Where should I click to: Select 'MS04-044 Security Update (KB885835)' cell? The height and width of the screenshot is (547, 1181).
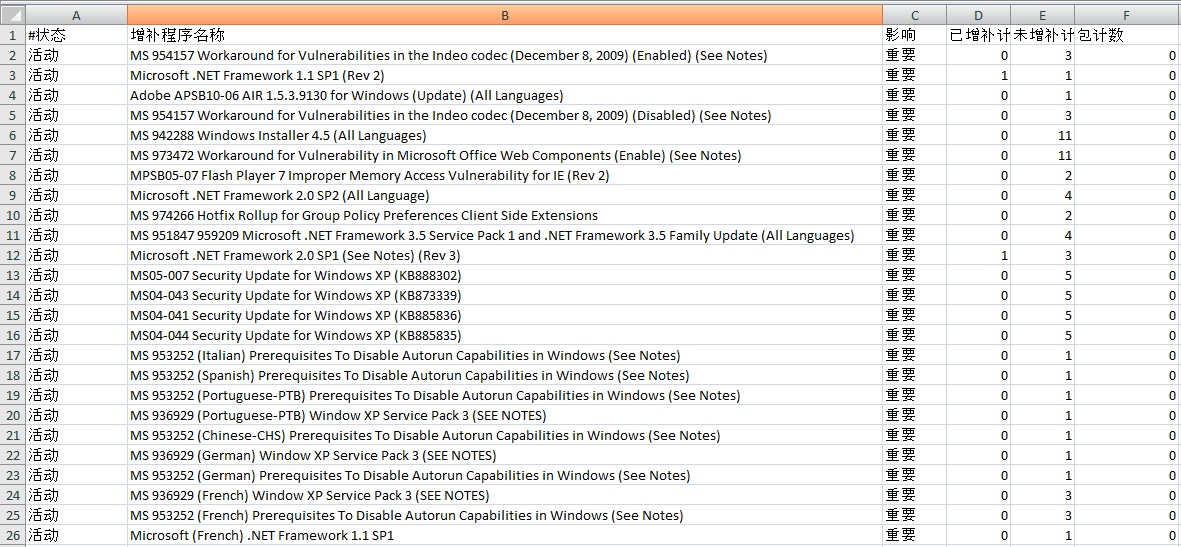[505, 335]
